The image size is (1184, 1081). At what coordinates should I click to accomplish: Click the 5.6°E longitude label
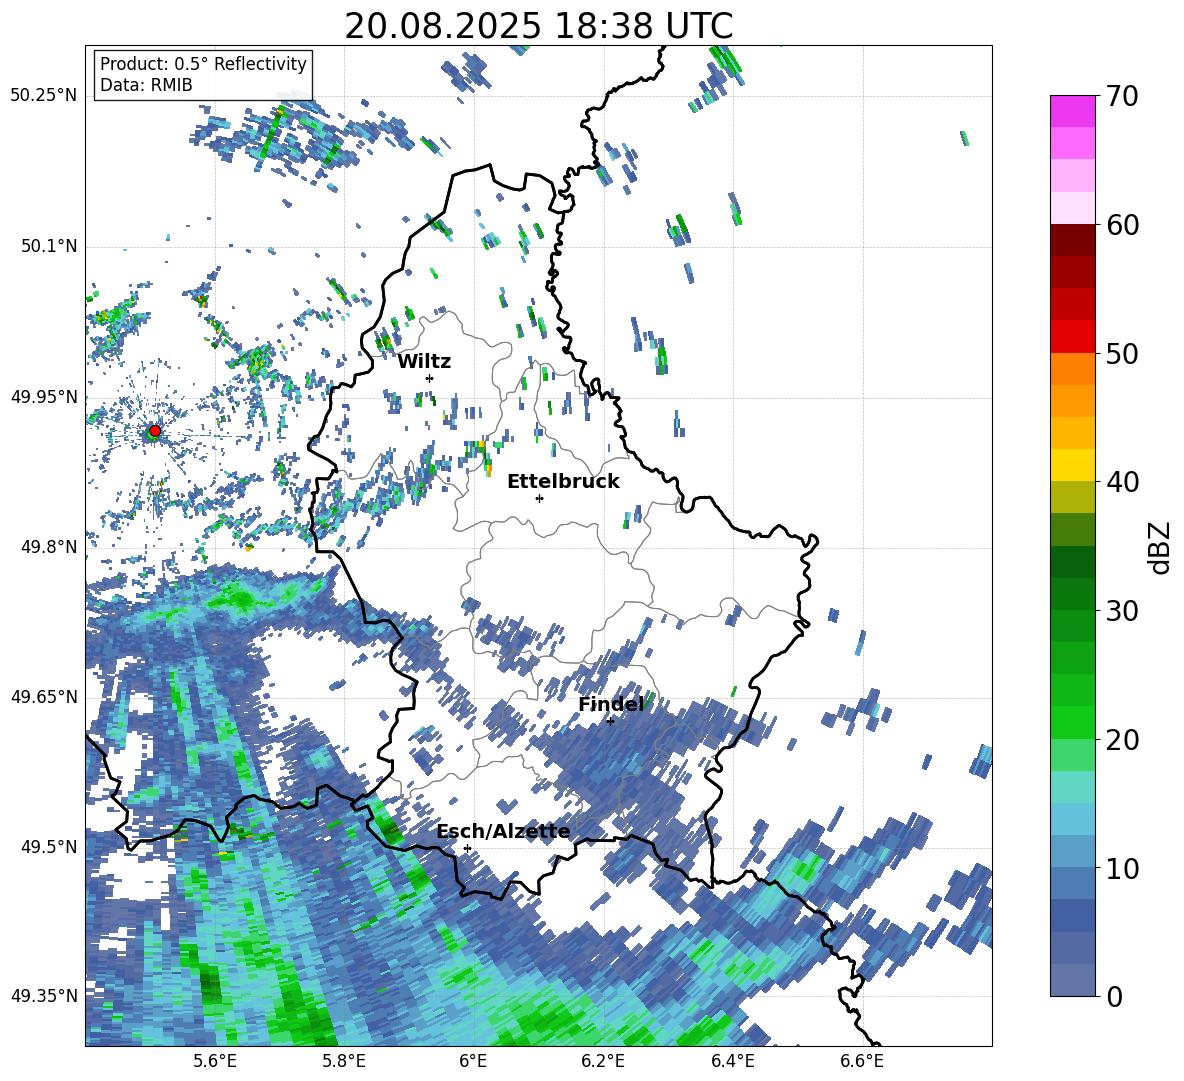pos(214,1062)
